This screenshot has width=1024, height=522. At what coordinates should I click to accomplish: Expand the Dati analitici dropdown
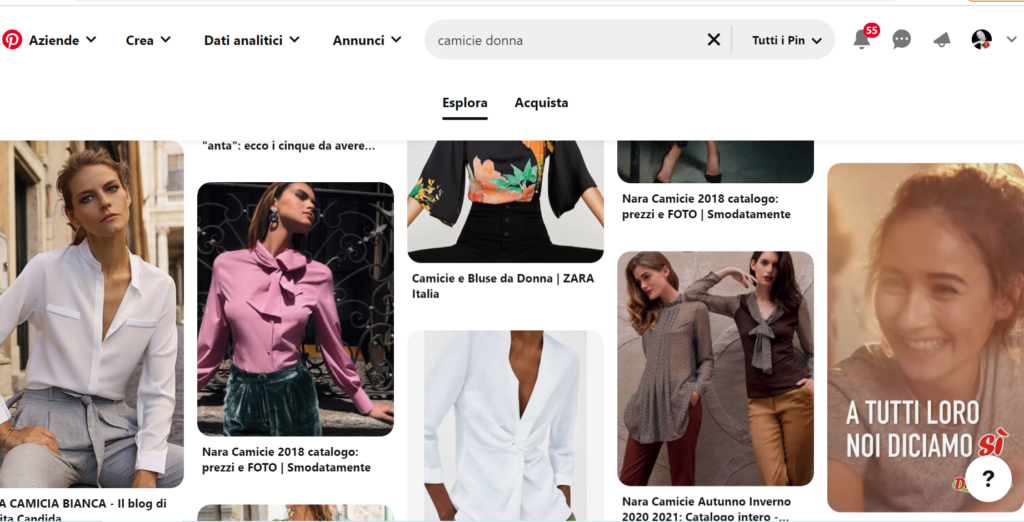click(x=251, y=40)
